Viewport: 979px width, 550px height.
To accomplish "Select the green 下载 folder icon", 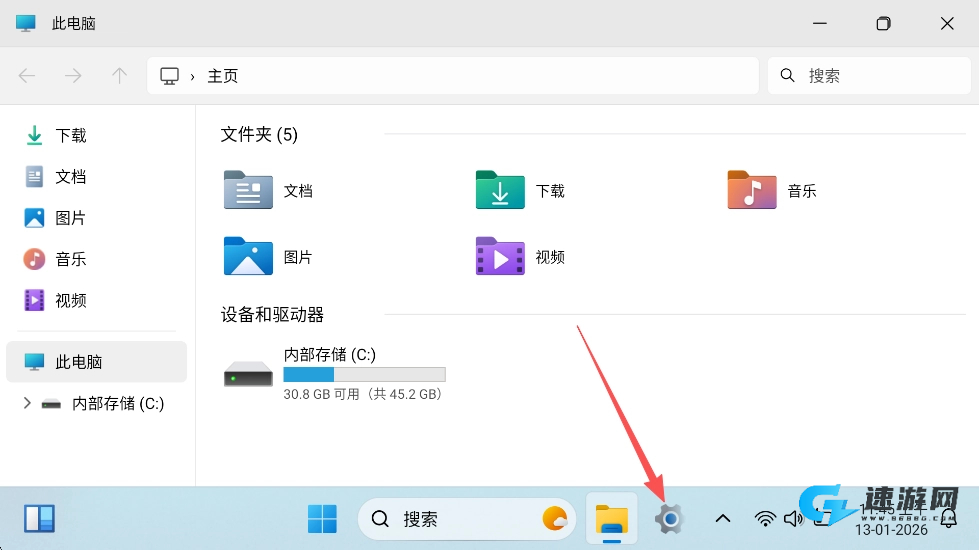I will coord(500,190).
